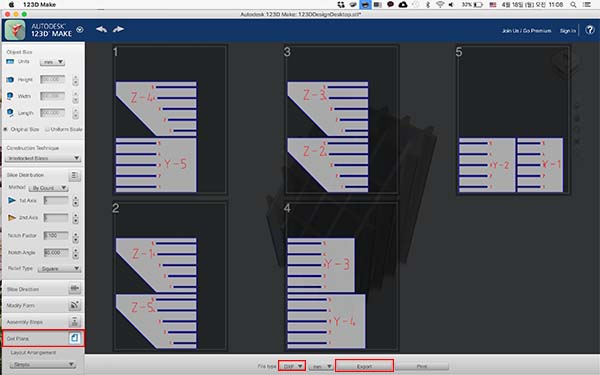Click the 1st Axis blue arrow icon
The height and width of the screenshot is (375, 600).
point(12,201)
